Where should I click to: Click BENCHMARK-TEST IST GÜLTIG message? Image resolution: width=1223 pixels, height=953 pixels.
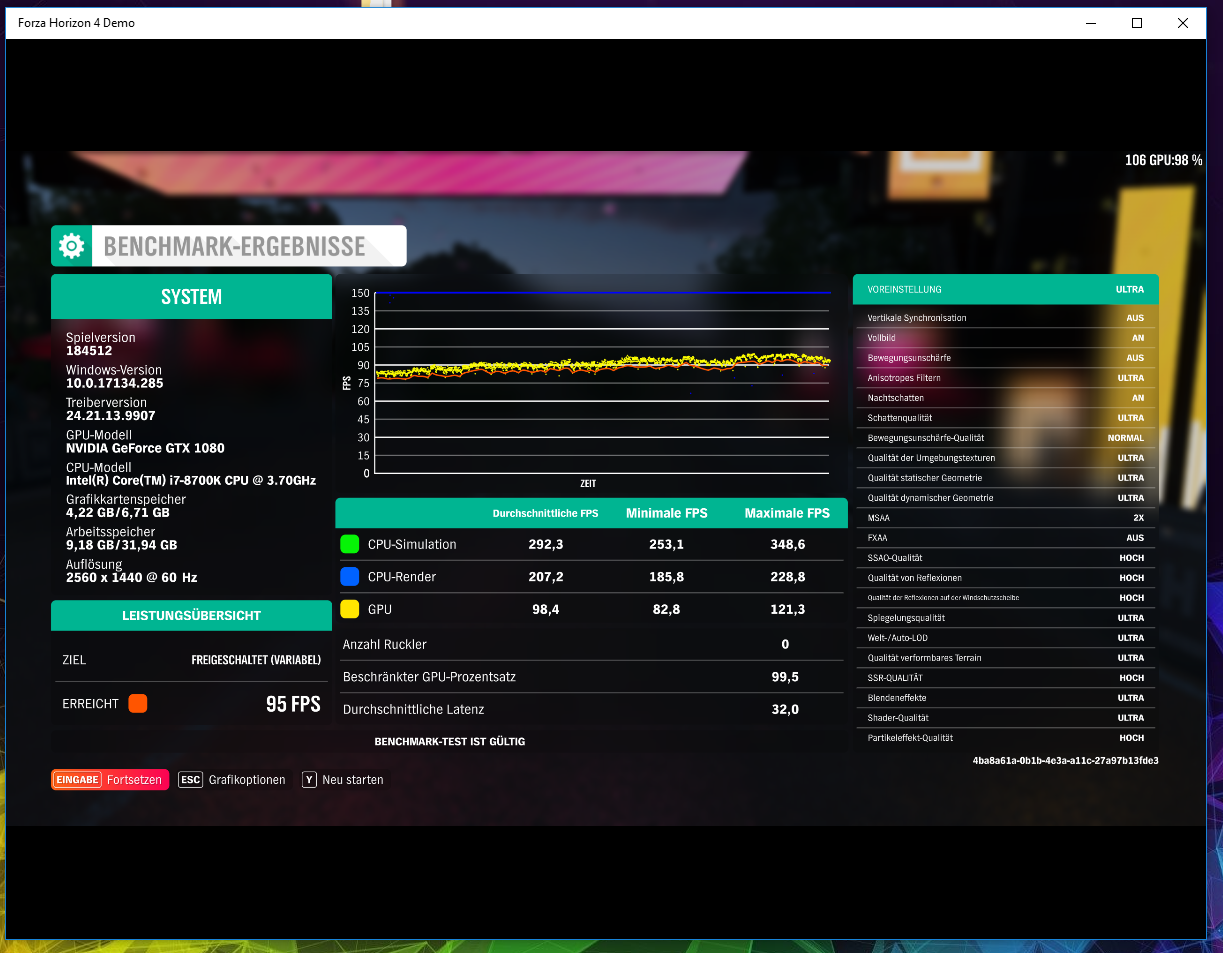pyautogui.click(x=450, y=742)
